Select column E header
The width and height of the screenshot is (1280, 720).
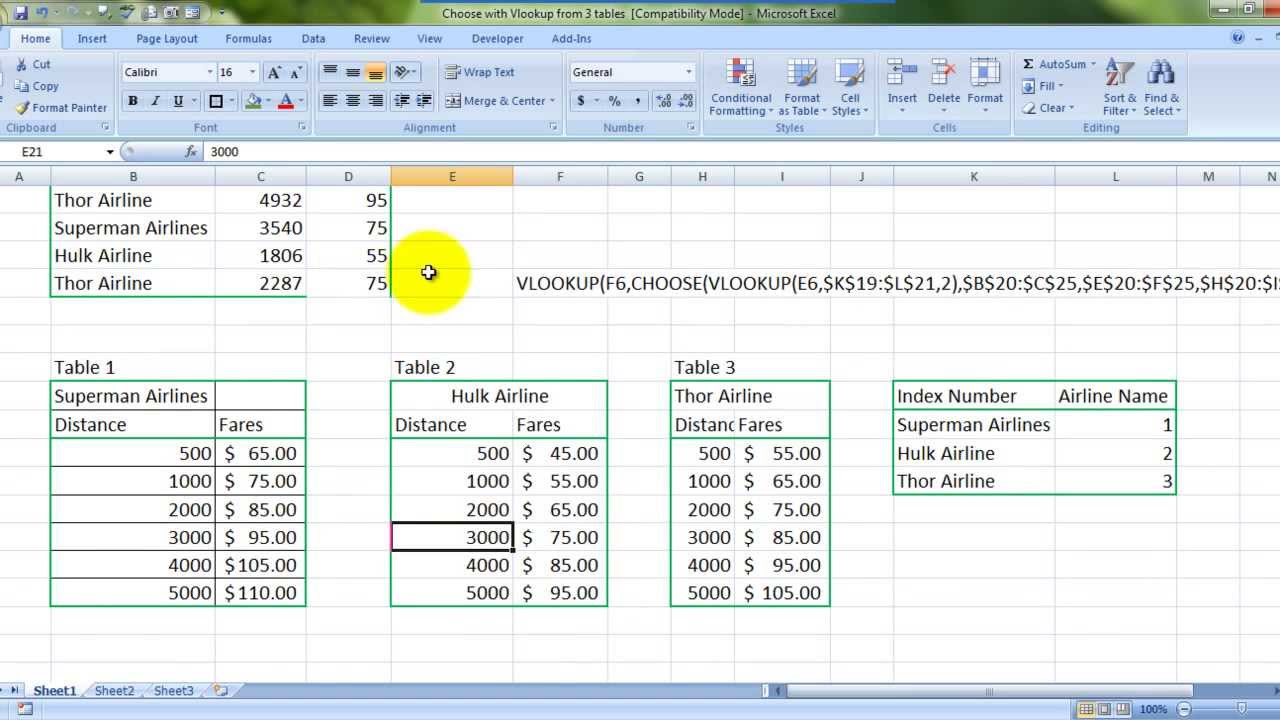pos(452,176)
